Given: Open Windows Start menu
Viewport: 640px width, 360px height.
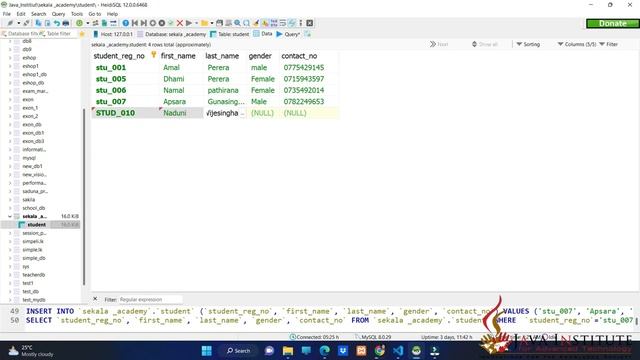Looking at the screenshot, I should tap(207, 351).
